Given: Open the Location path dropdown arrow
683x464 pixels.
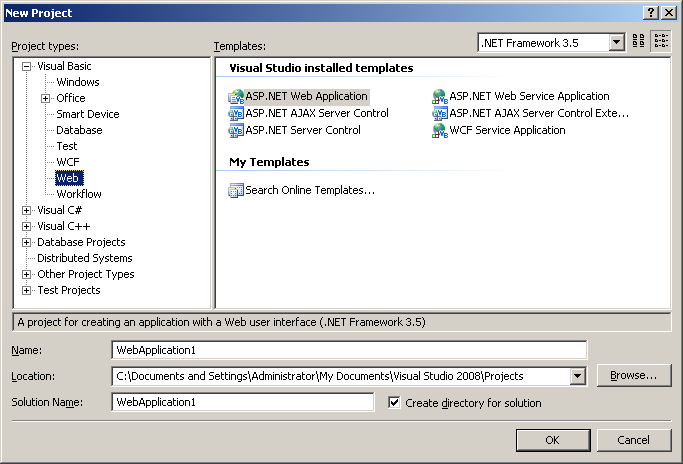Looking at the screenshot, I should point(578,376).
